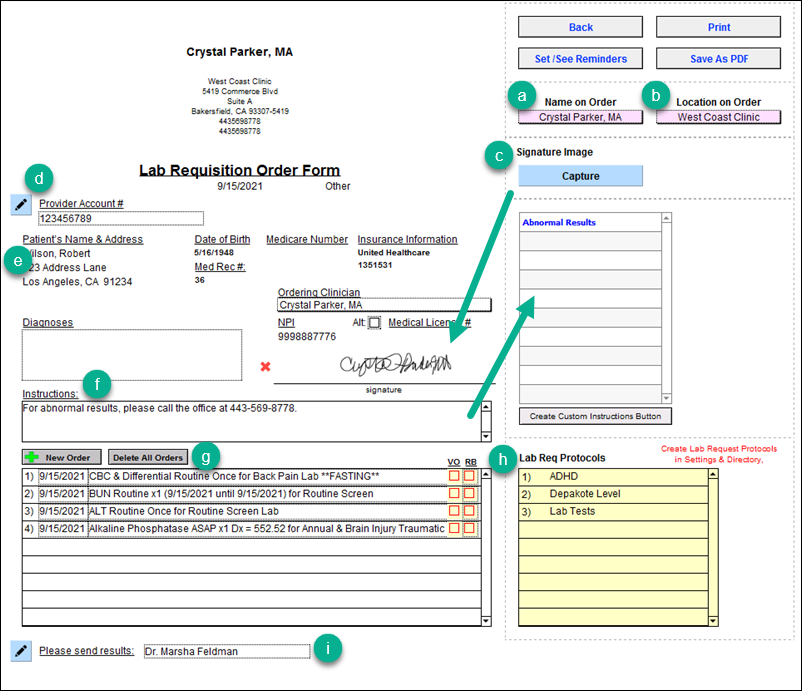Open the Location on Order dropdown field
The height and width of the screenshot is (691, 802).
[x=718, y=117]
